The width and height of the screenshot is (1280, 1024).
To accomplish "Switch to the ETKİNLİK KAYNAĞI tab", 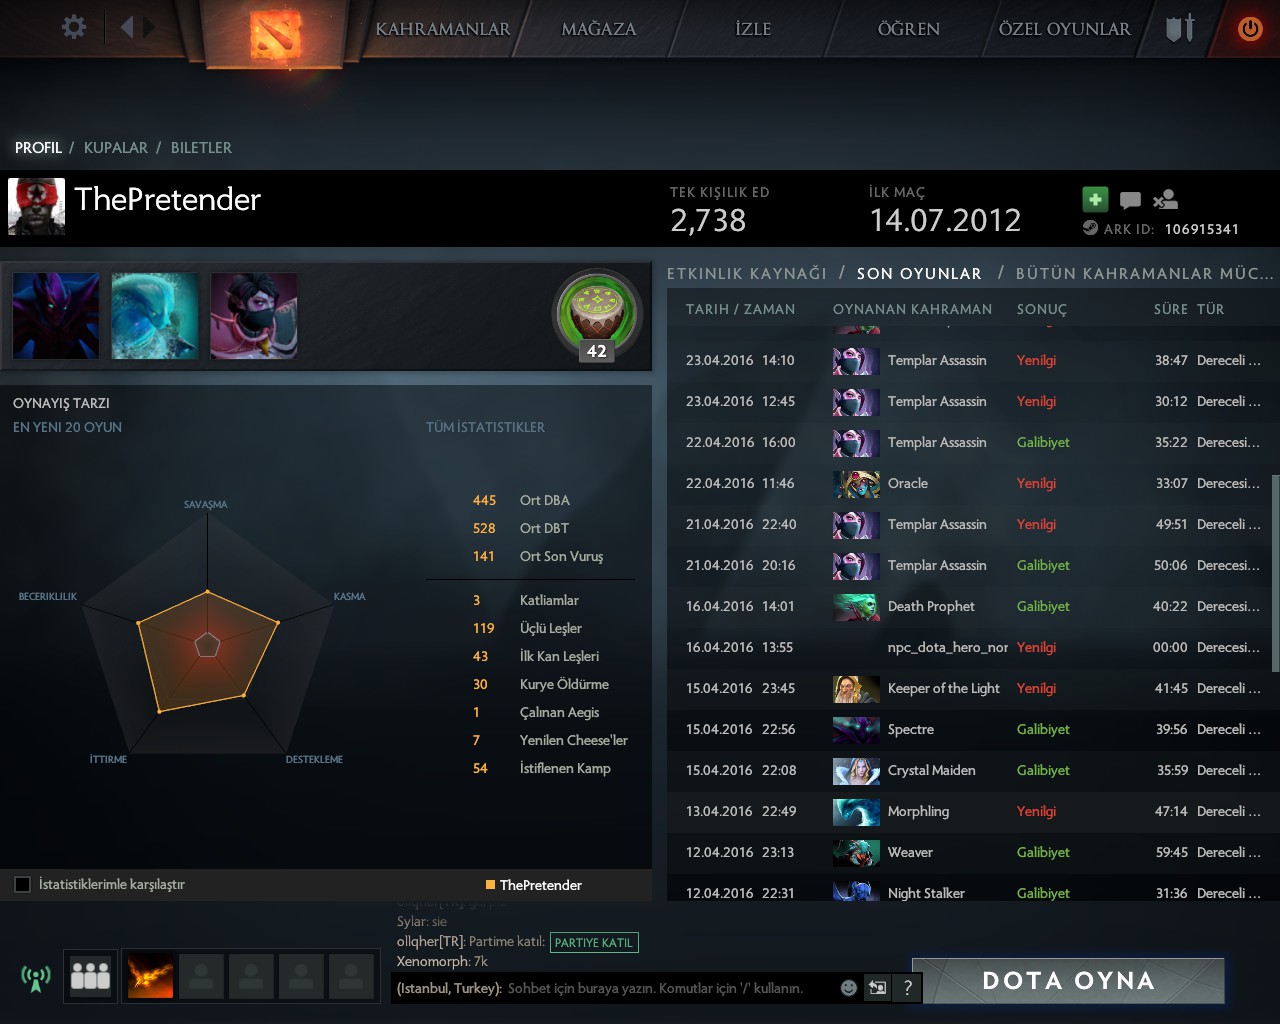I will pyautogui.click(x=747, y=273).
